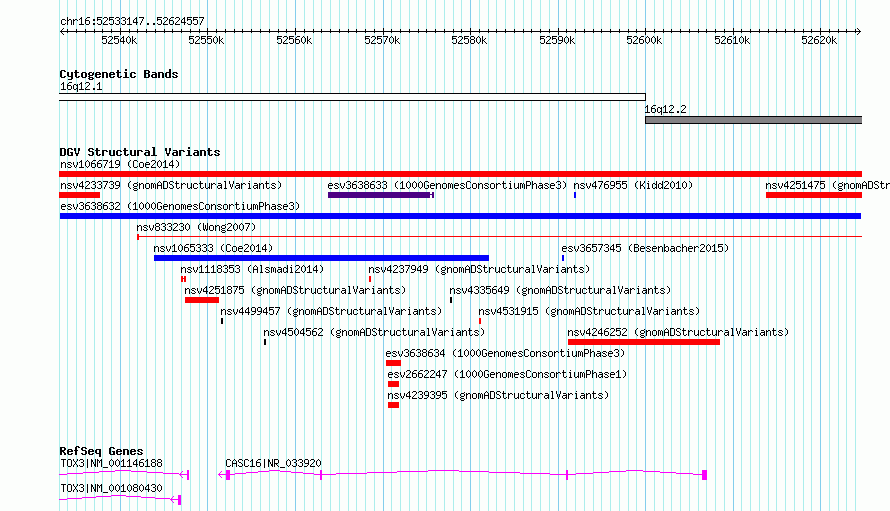This screenshot has width=890, height=511.
Task: Select the CASC16|NR_033920 gene label
Action: point(273,463)
